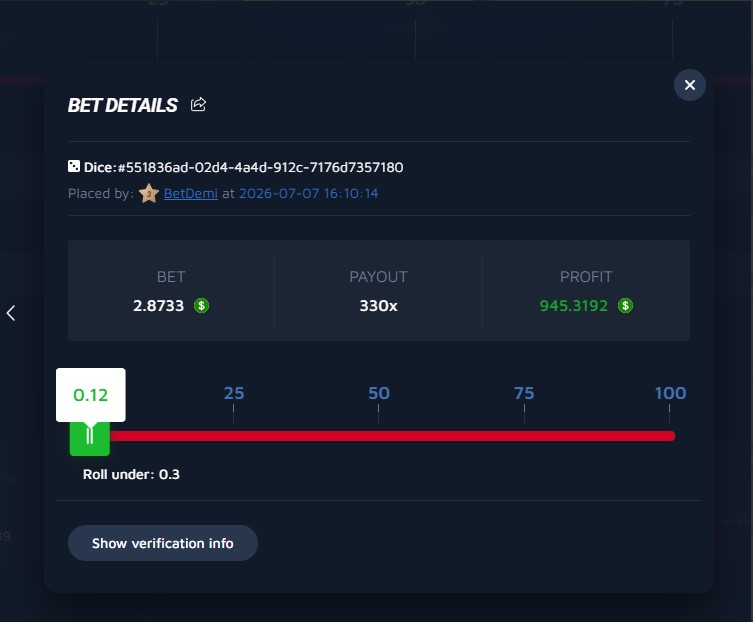The height and width of the screenshot is (622, 753).
Task: Click the timestamp 2026-07-07 16:10:14
Action: 309,193
